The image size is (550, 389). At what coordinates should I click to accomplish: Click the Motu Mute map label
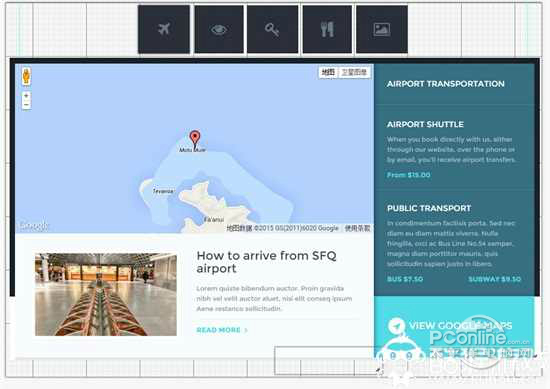pos(193,150)
